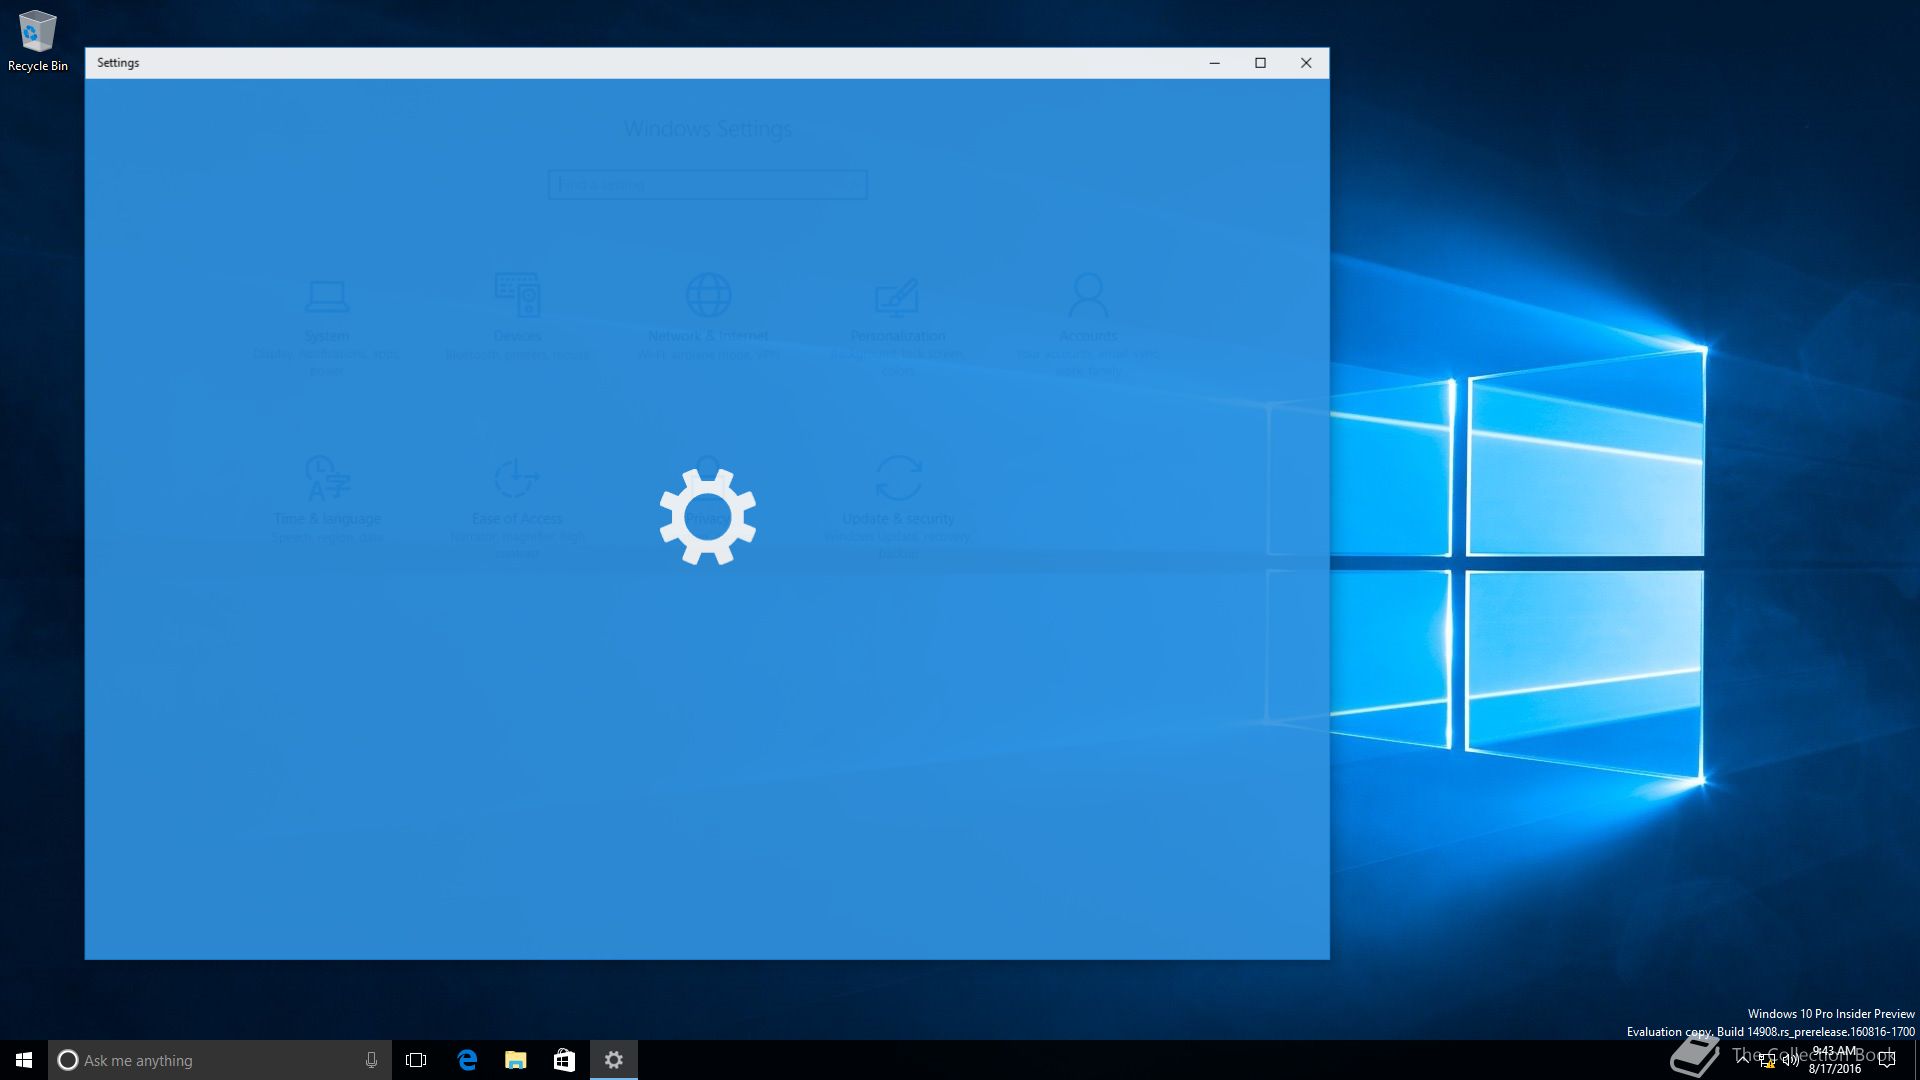The height and width of the screenshot is (1080, 1920).
Task: Activate the Cortana microphone icon
Action: pos(371,1060)
